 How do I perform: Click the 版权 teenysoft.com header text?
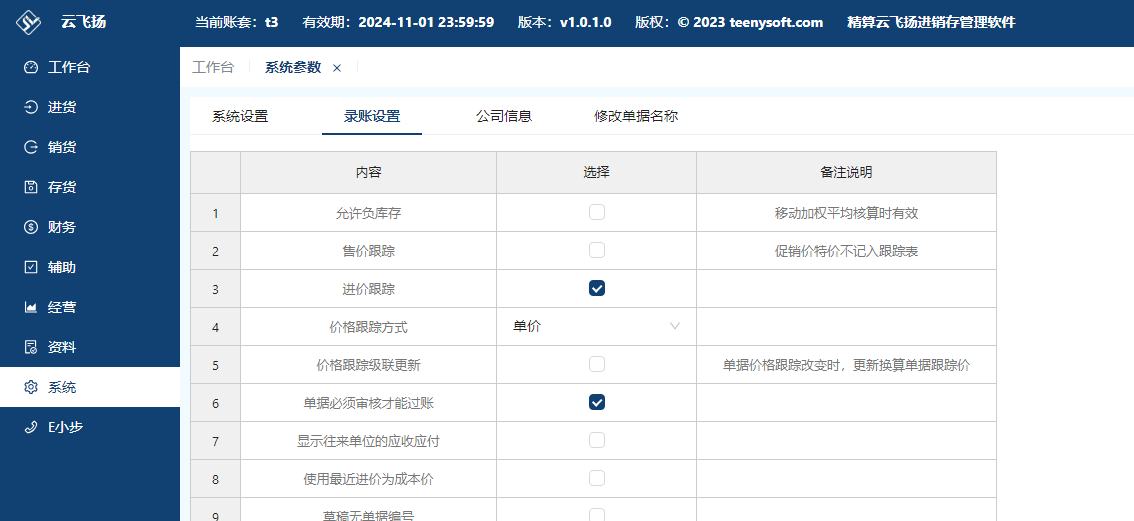pyautogui.click(x=729, y=22)
